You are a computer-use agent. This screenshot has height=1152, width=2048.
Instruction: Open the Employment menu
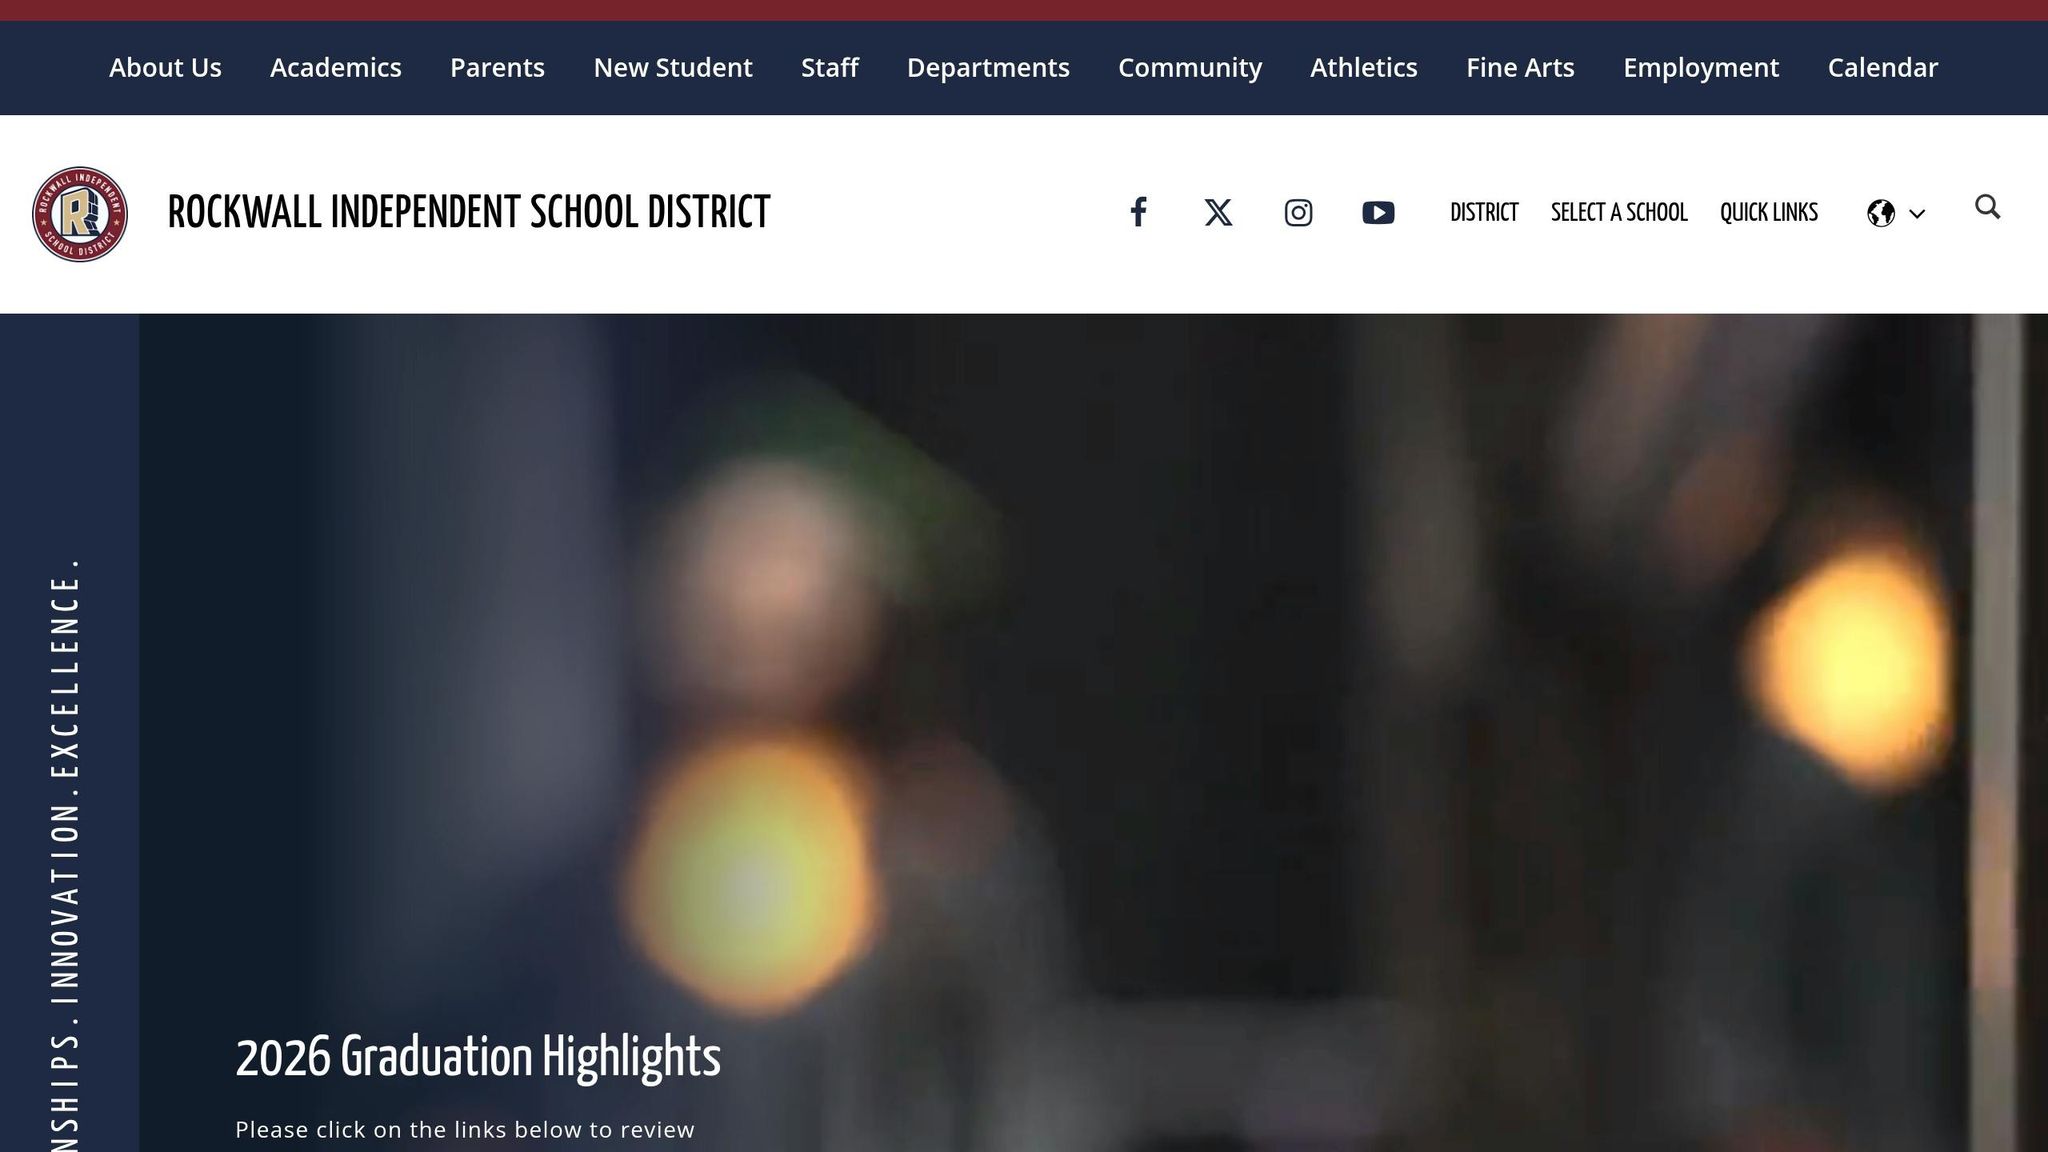[1701, 68]
